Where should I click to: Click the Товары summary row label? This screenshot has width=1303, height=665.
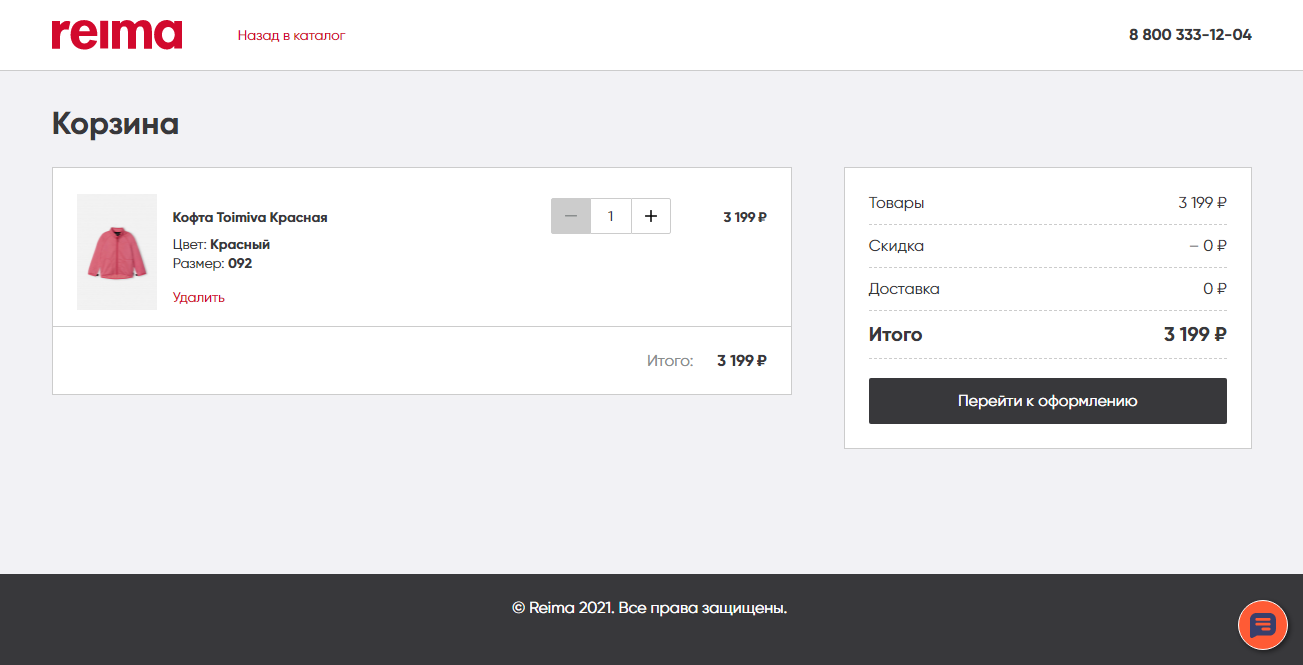[897, 203]
